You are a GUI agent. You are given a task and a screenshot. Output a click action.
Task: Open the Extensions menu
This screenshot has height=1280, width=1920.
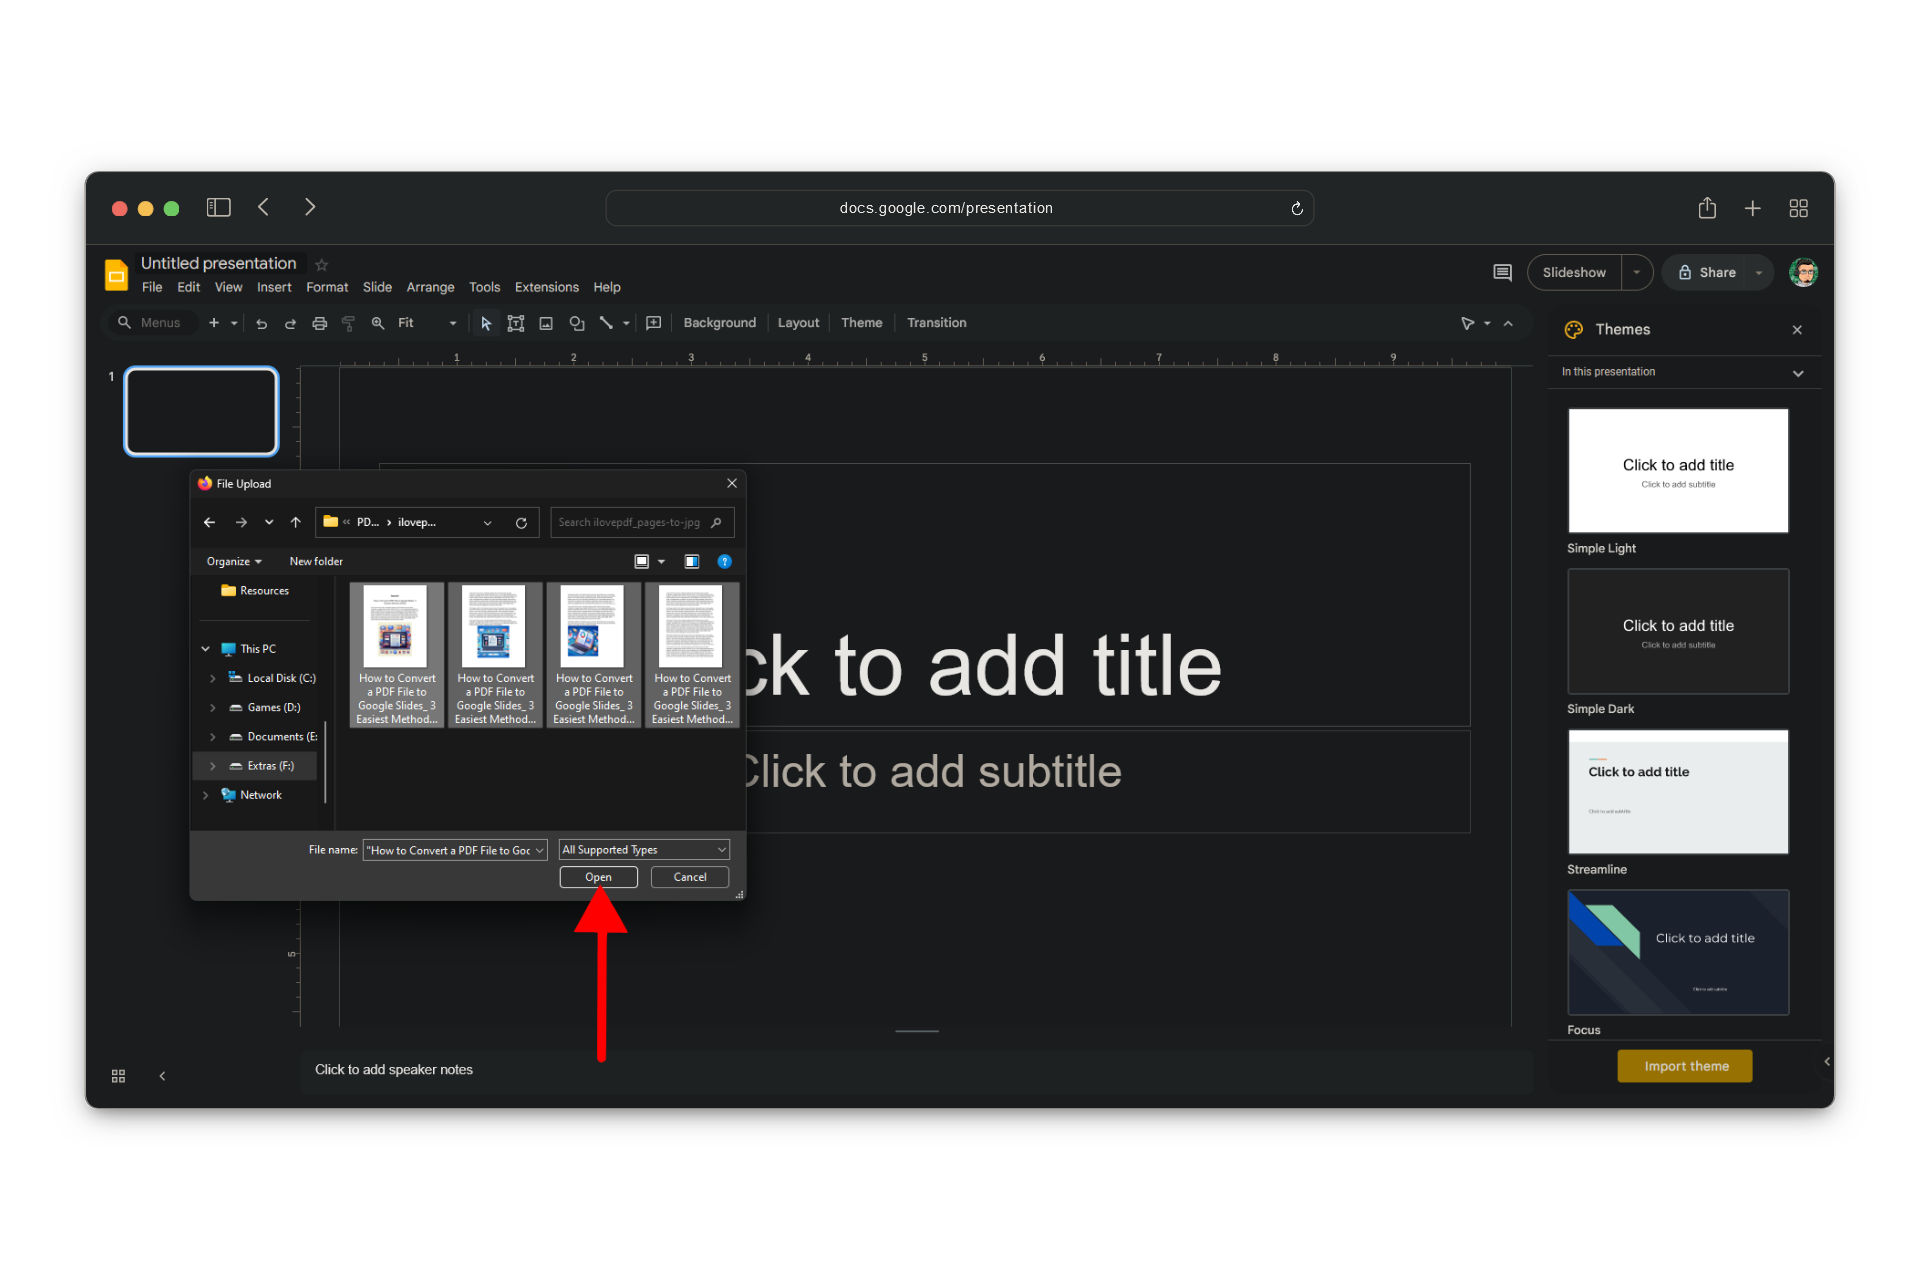point(546,287)
